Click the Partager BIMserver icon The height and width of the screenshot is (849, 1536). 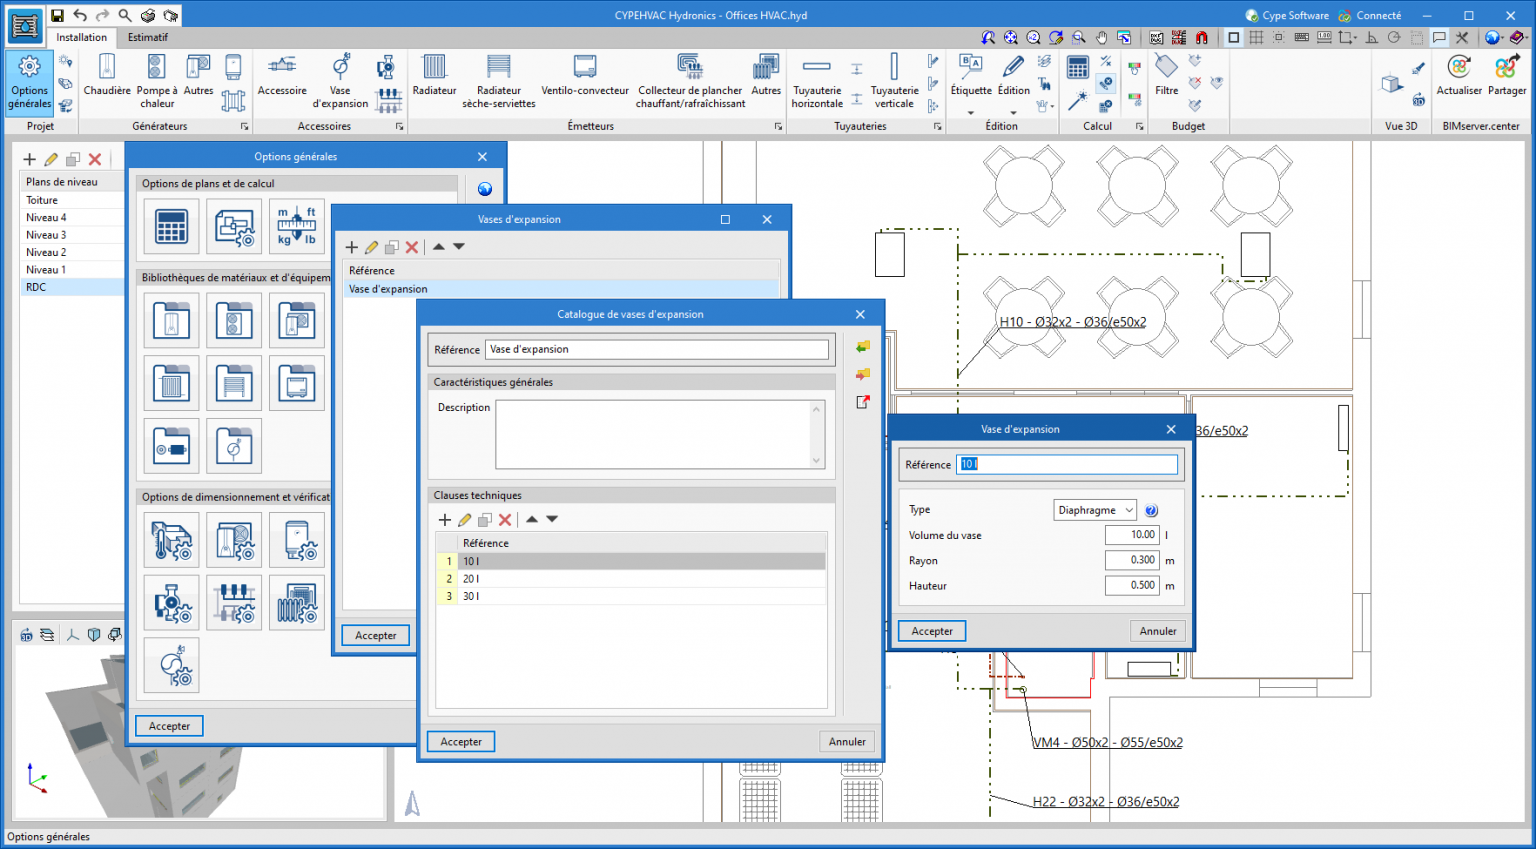point(1507,76)
